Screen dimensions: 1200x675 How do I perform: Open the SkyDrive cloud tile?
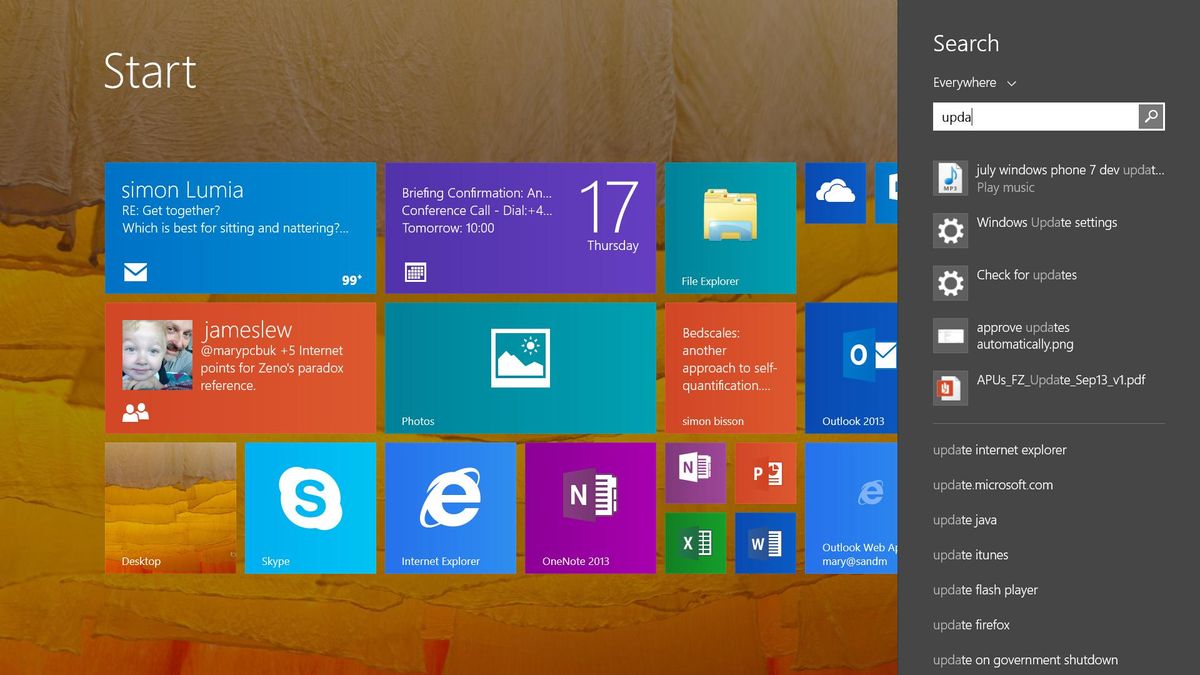pyautogui.click(x=835, y=193)
